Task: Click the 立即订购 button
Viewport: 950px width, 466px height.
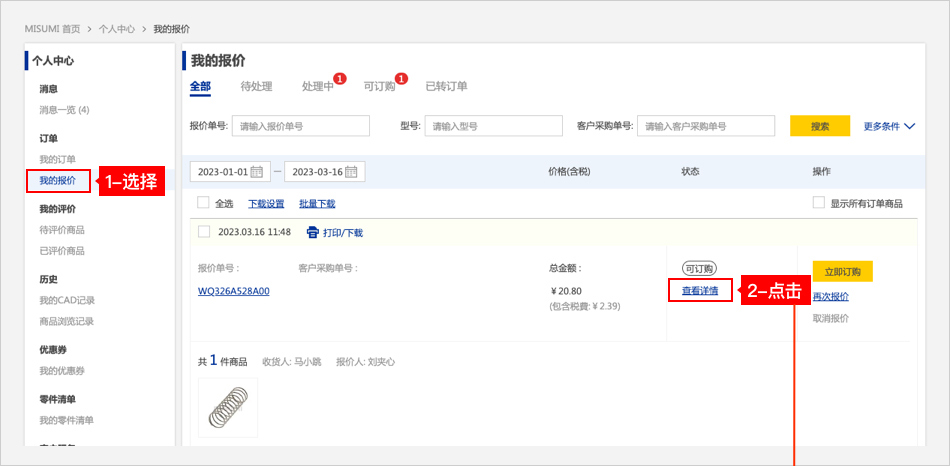Action: pos(842,272)
